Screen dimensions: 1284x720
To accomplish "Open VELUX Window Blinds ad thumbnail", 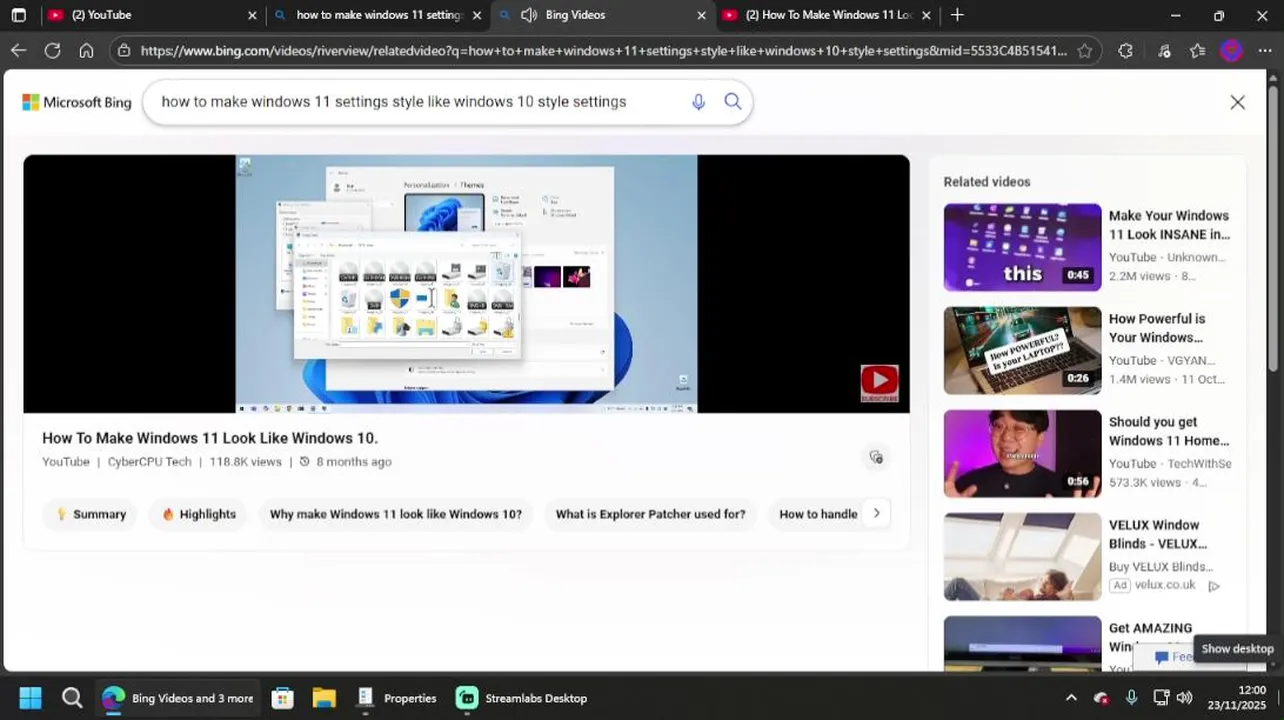I will click(x=1022, y=556).
